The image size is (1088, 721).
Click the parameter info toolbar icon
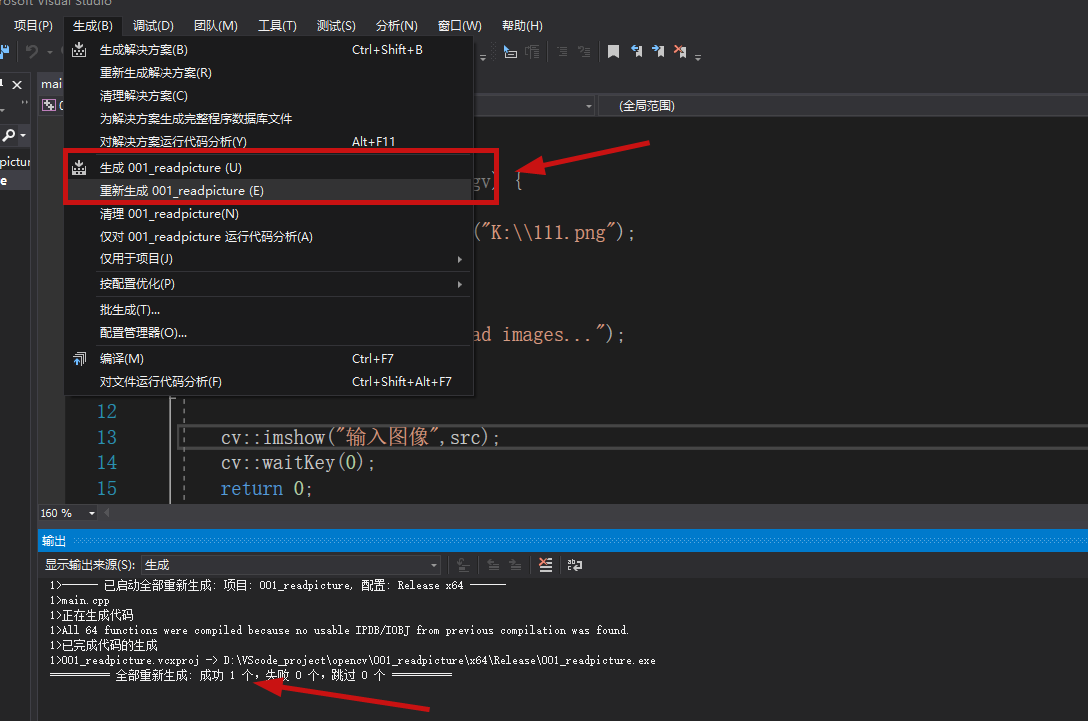pos(532,51)
